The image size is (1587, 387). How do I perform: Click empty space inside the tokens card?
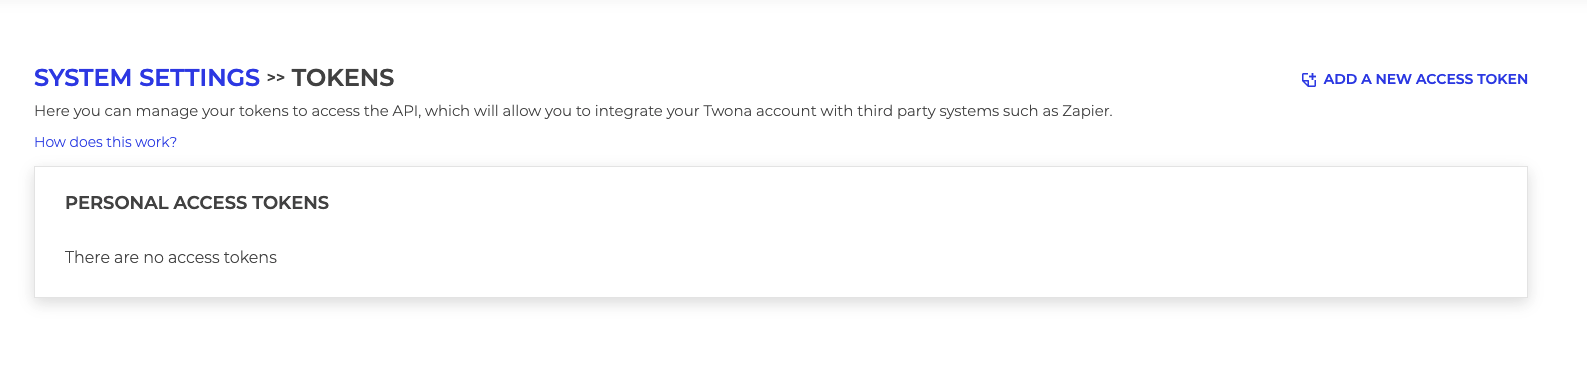point(900,240)
